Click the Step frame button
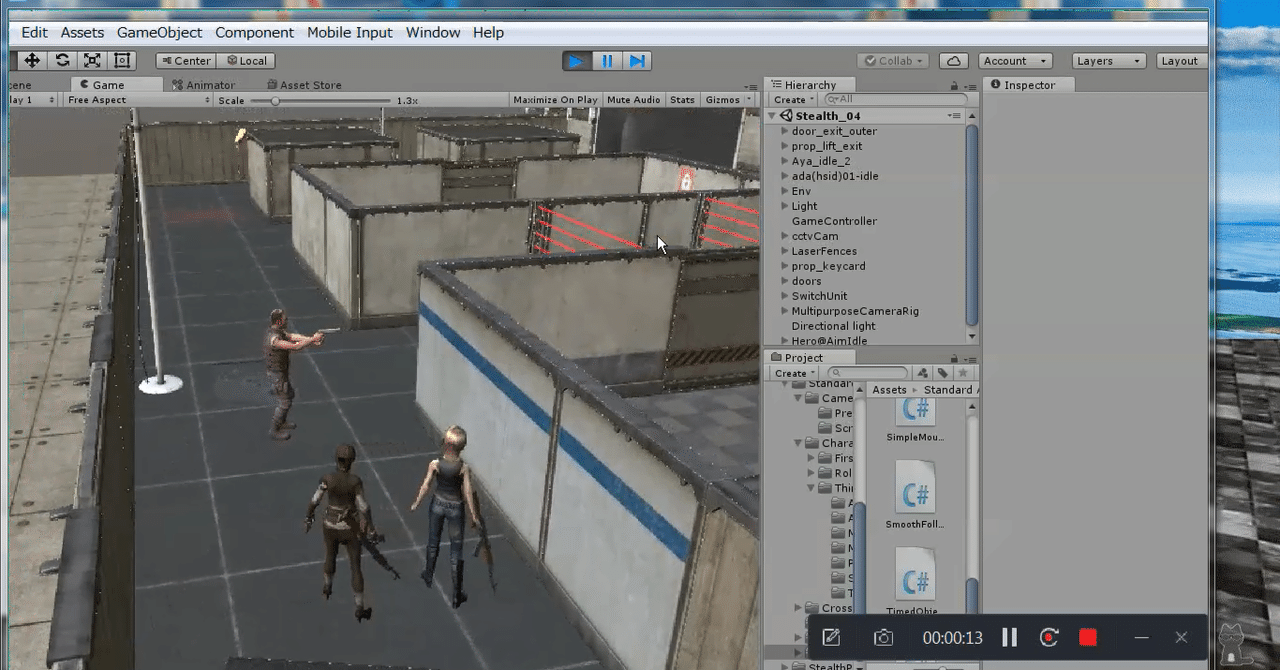Image resolution: width=1280 pixels, height=670 pixels. (x=638, y=61)
